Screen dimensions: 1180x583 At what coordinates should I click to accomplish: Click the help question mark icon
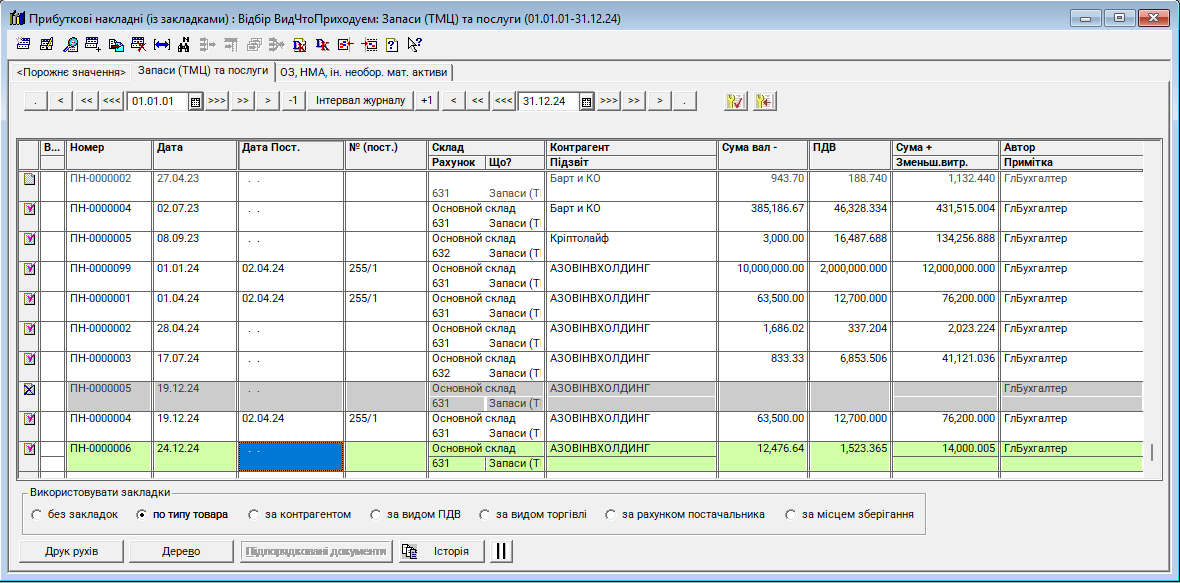pyautogui.click(x=392, y=44)
